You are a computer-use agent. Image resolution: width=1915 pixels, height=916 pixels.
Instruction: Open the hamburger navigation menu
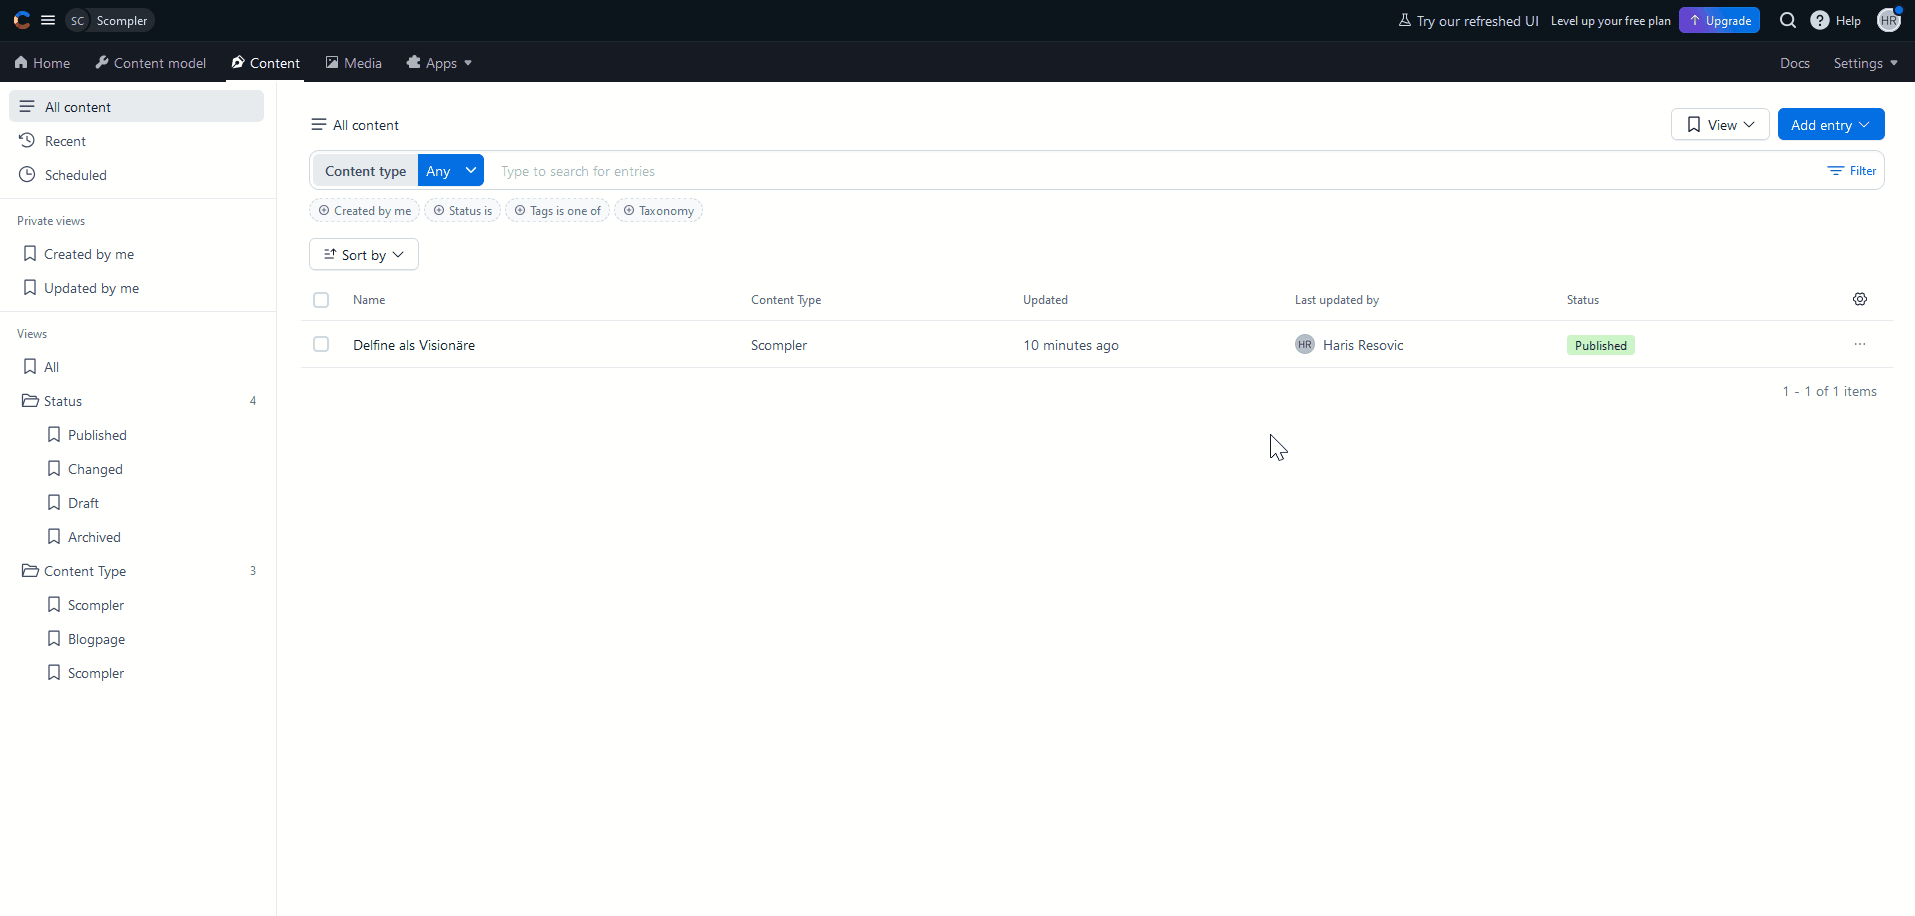(48, 20)
